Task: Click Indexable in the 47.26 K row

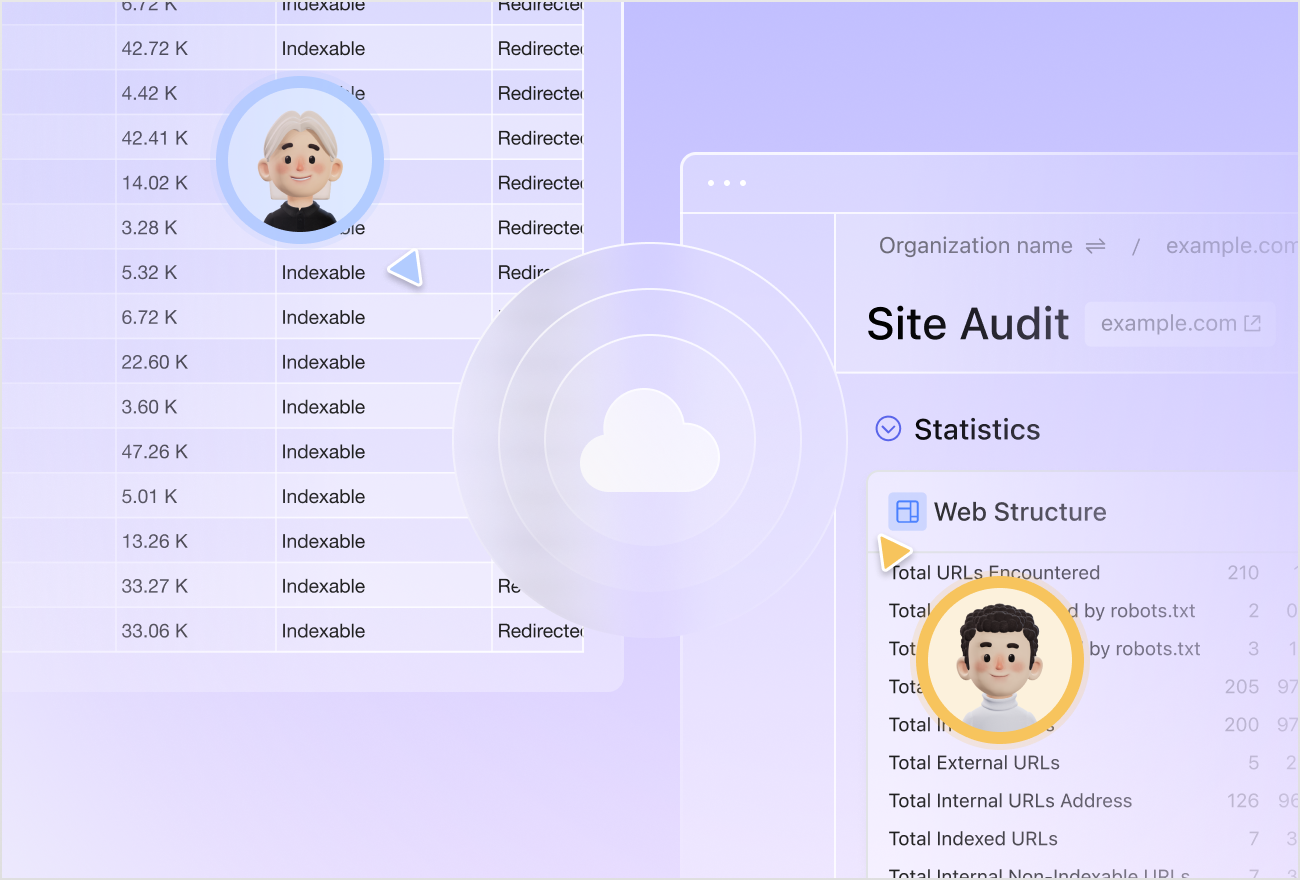Action: (323, 452)
